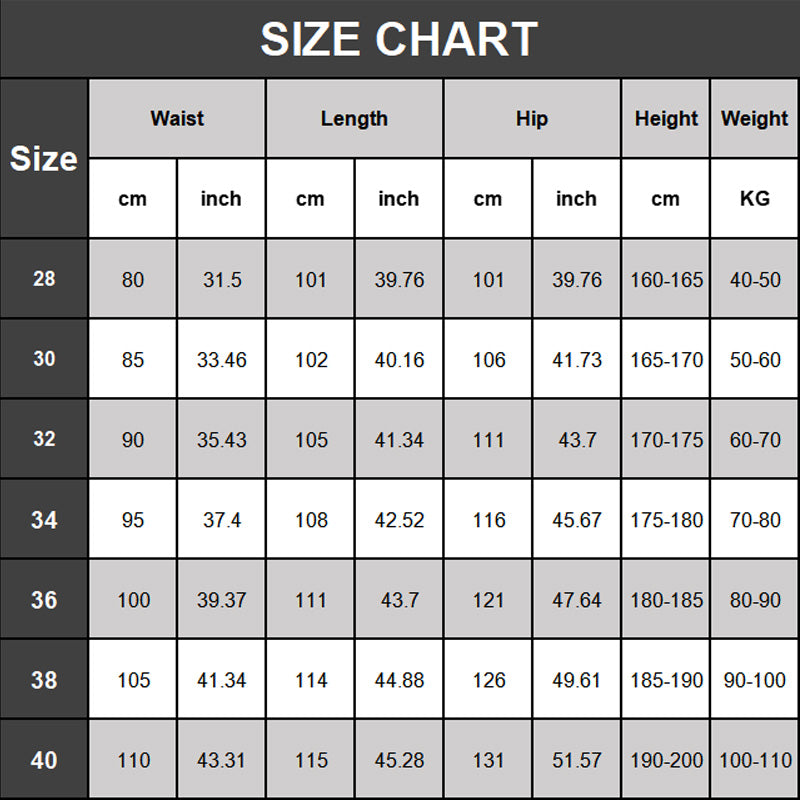Select the Weight column header

755,118
